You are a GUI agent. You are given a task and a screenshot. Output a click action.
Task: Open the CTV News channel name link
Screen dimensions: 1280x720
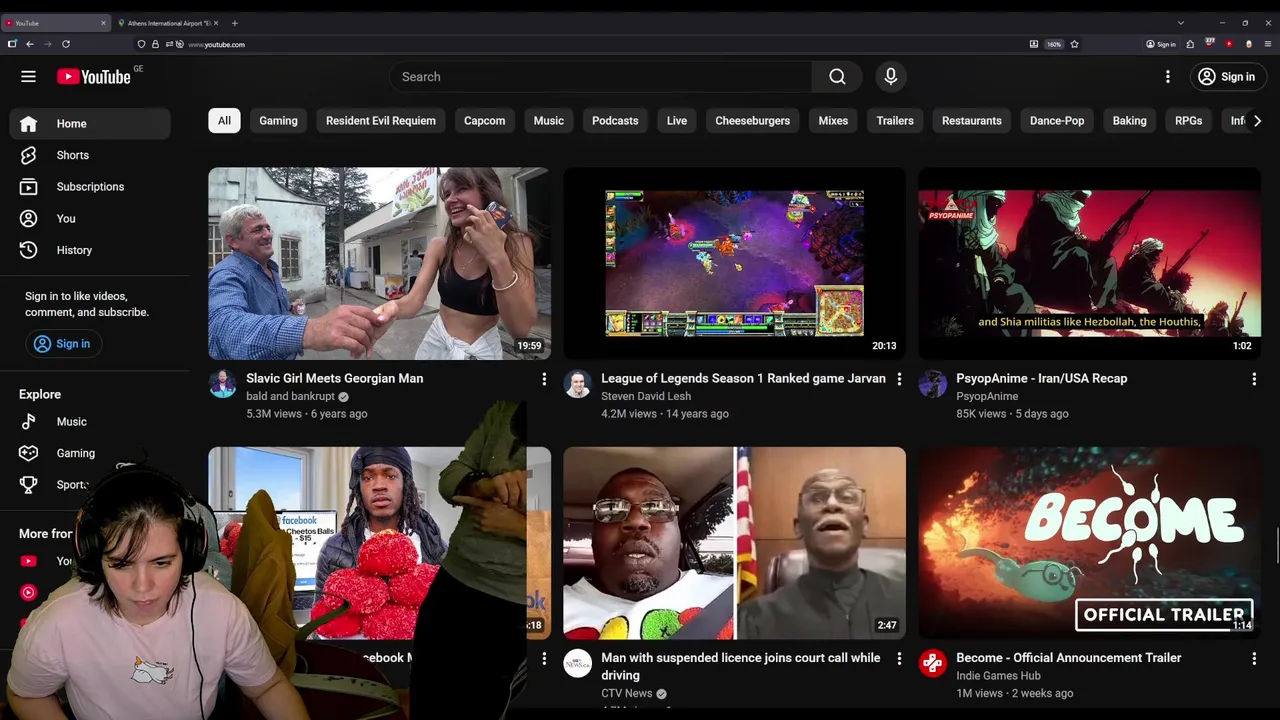click(x=627, y=693)
